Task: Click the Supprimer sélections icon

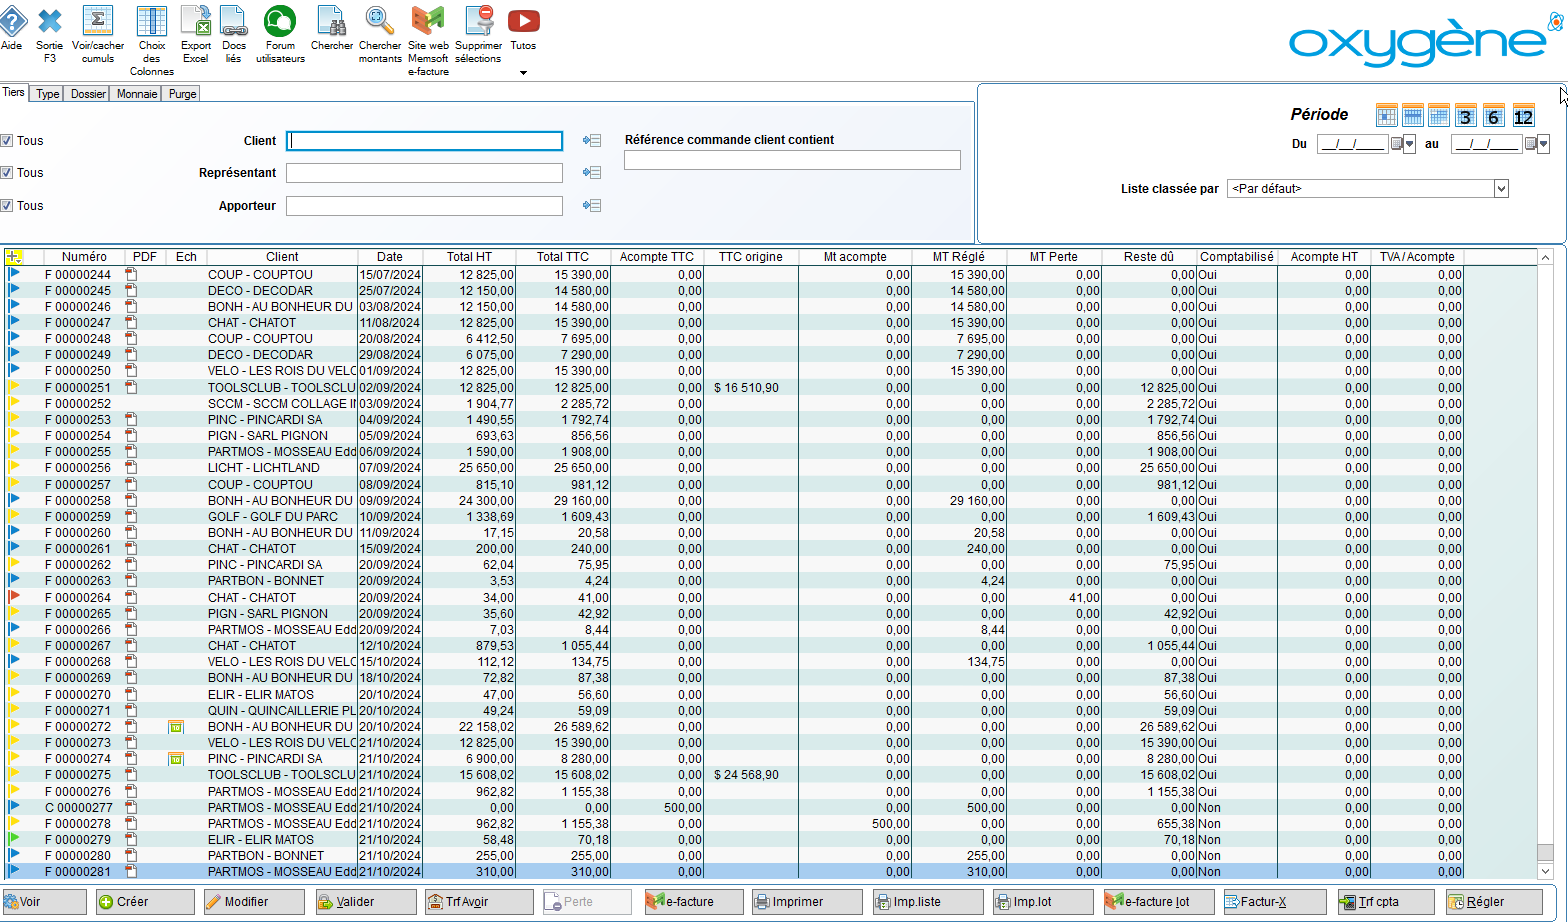Action: tap(479, 22)
